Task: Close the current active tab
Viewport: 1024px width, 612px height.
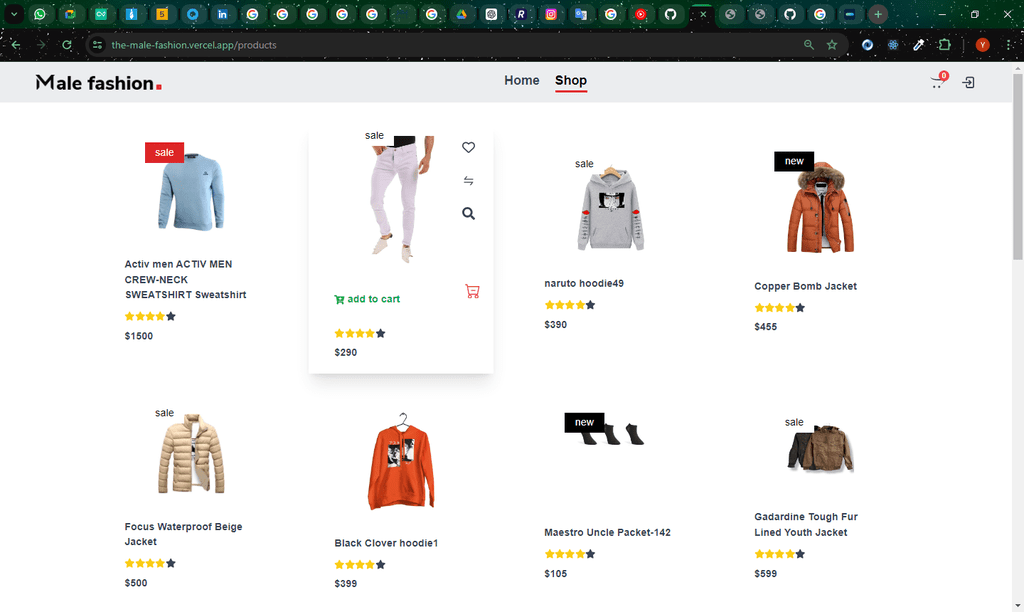Action: 703,14
